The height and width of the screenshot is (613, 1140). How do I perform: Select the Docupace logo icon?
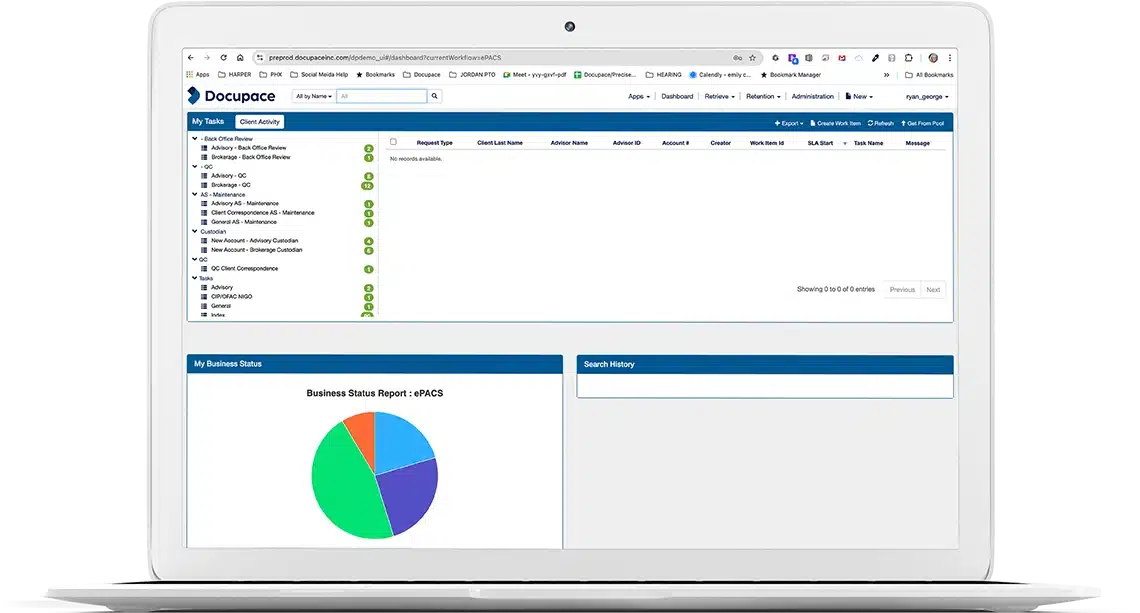(x=194, y=96)
